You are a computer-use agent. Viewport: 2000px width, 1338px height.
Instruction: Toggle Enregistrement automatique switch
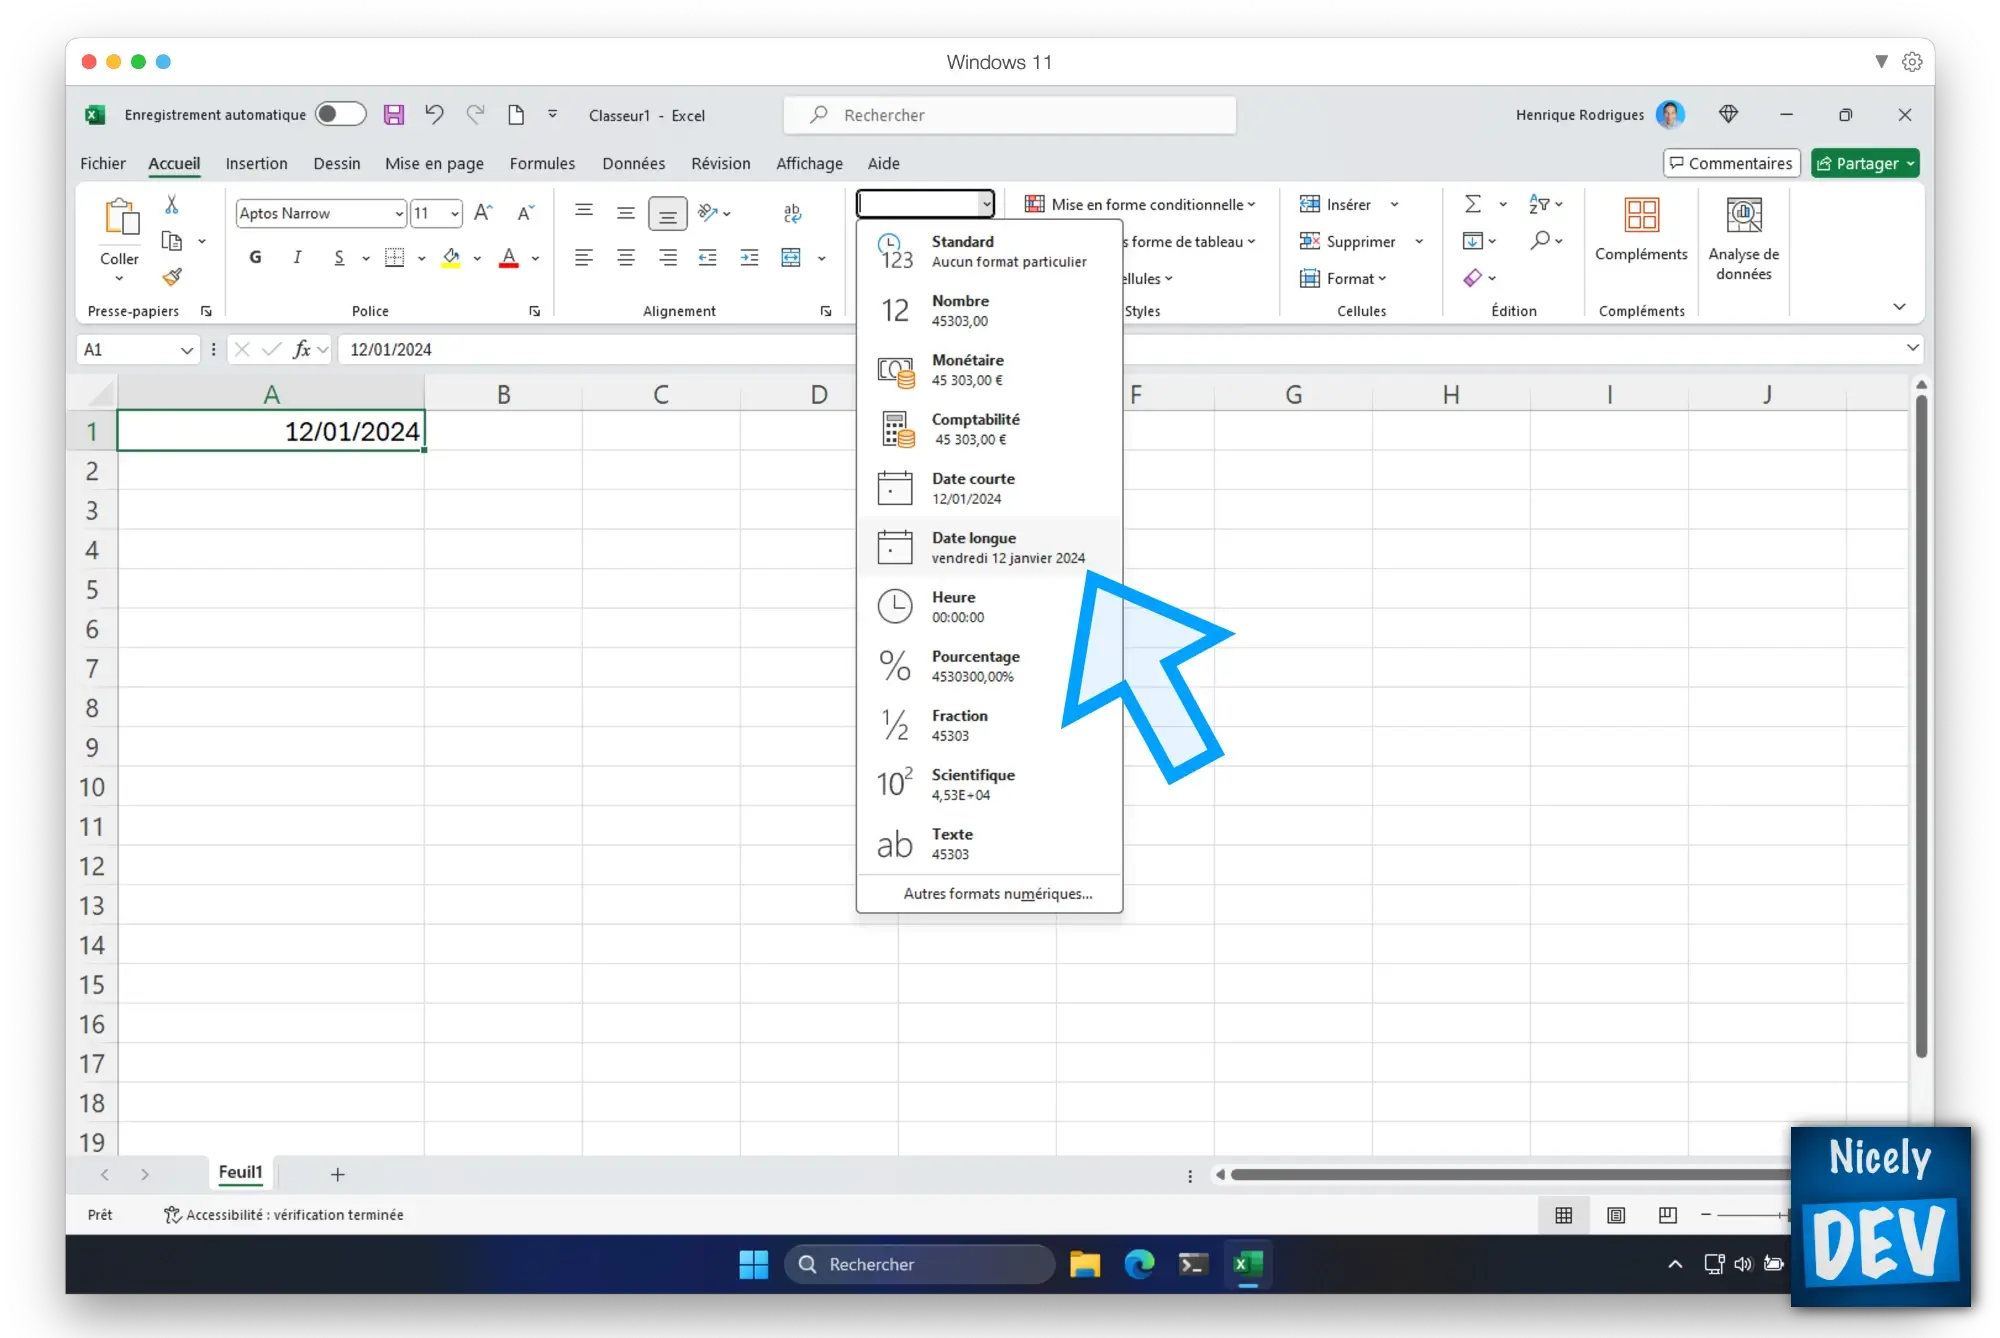pos(340,114)
